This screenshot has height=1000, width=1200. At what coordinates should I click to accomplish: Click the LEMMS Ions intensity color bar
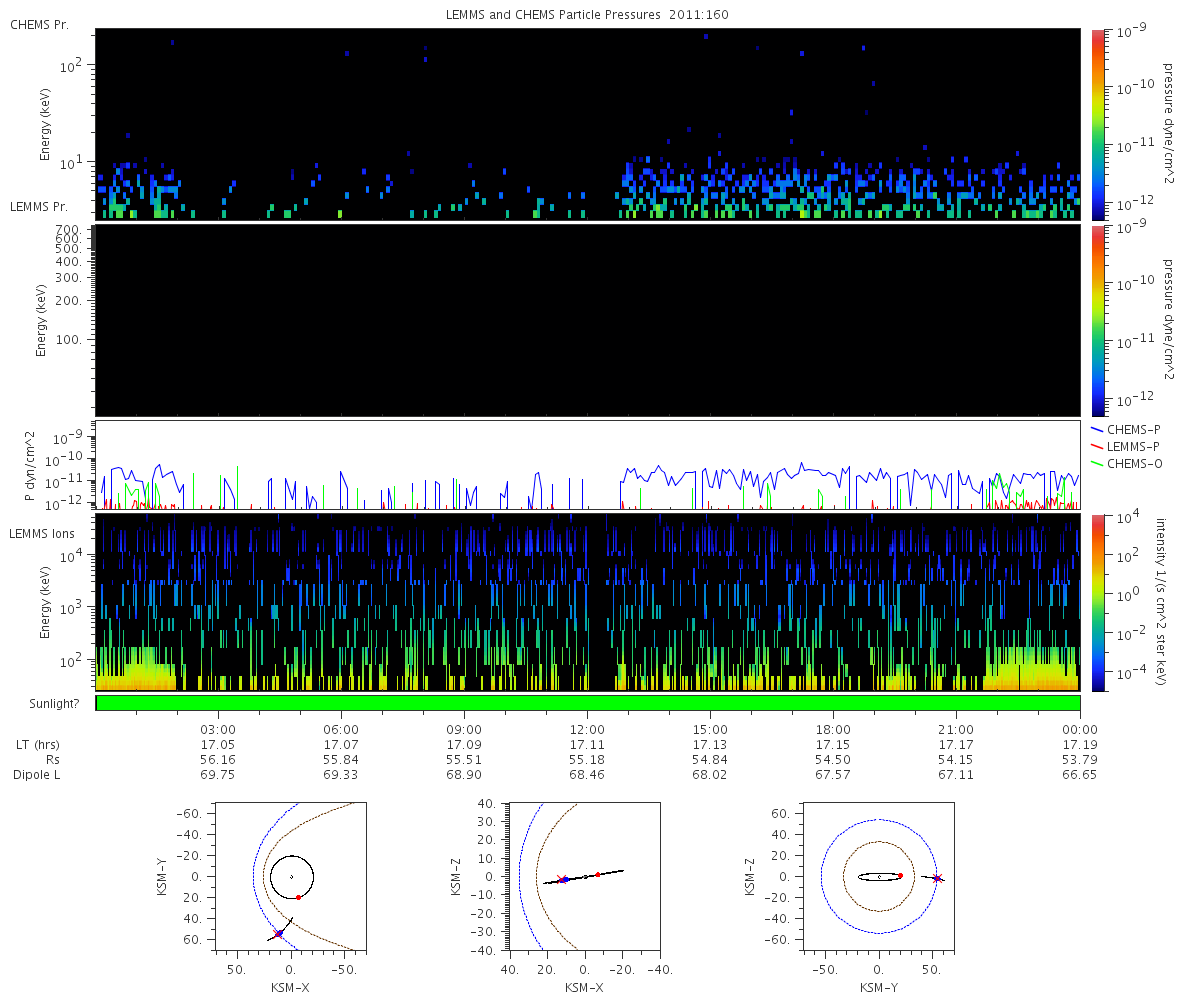1098,602
